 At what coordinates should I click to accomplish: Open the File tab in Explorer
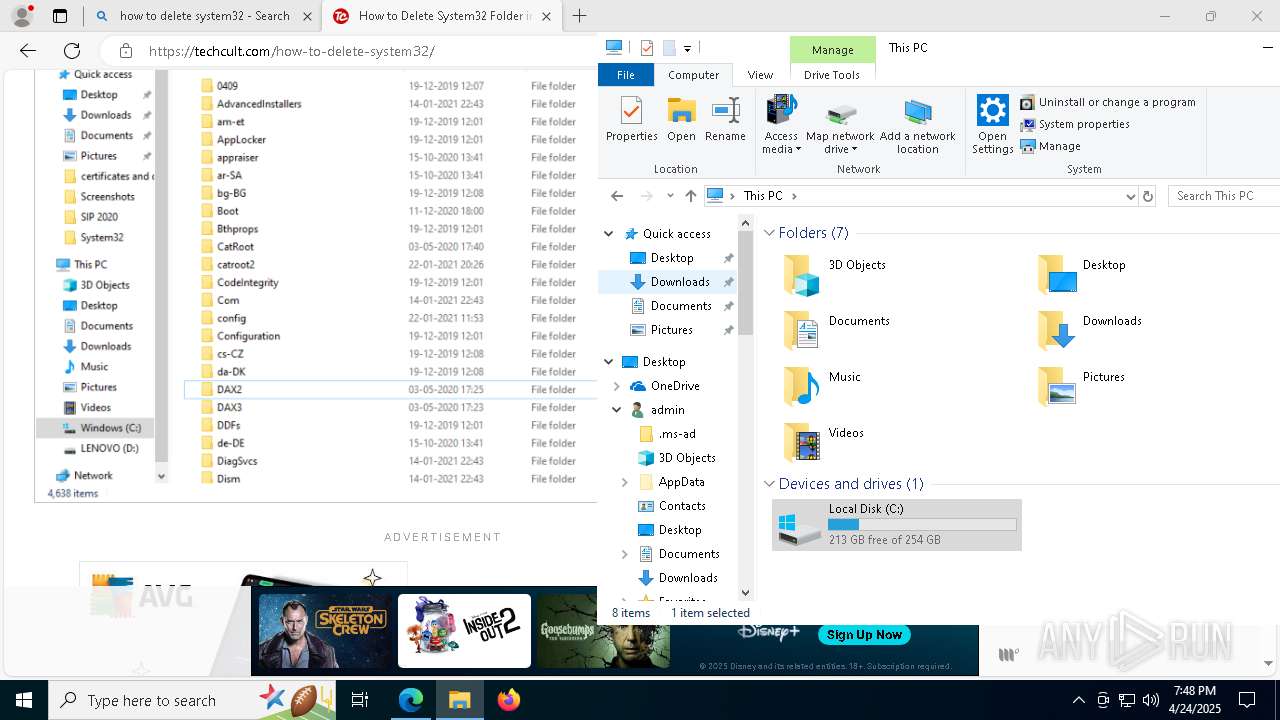pyautogui.click(x=626, y=75)
